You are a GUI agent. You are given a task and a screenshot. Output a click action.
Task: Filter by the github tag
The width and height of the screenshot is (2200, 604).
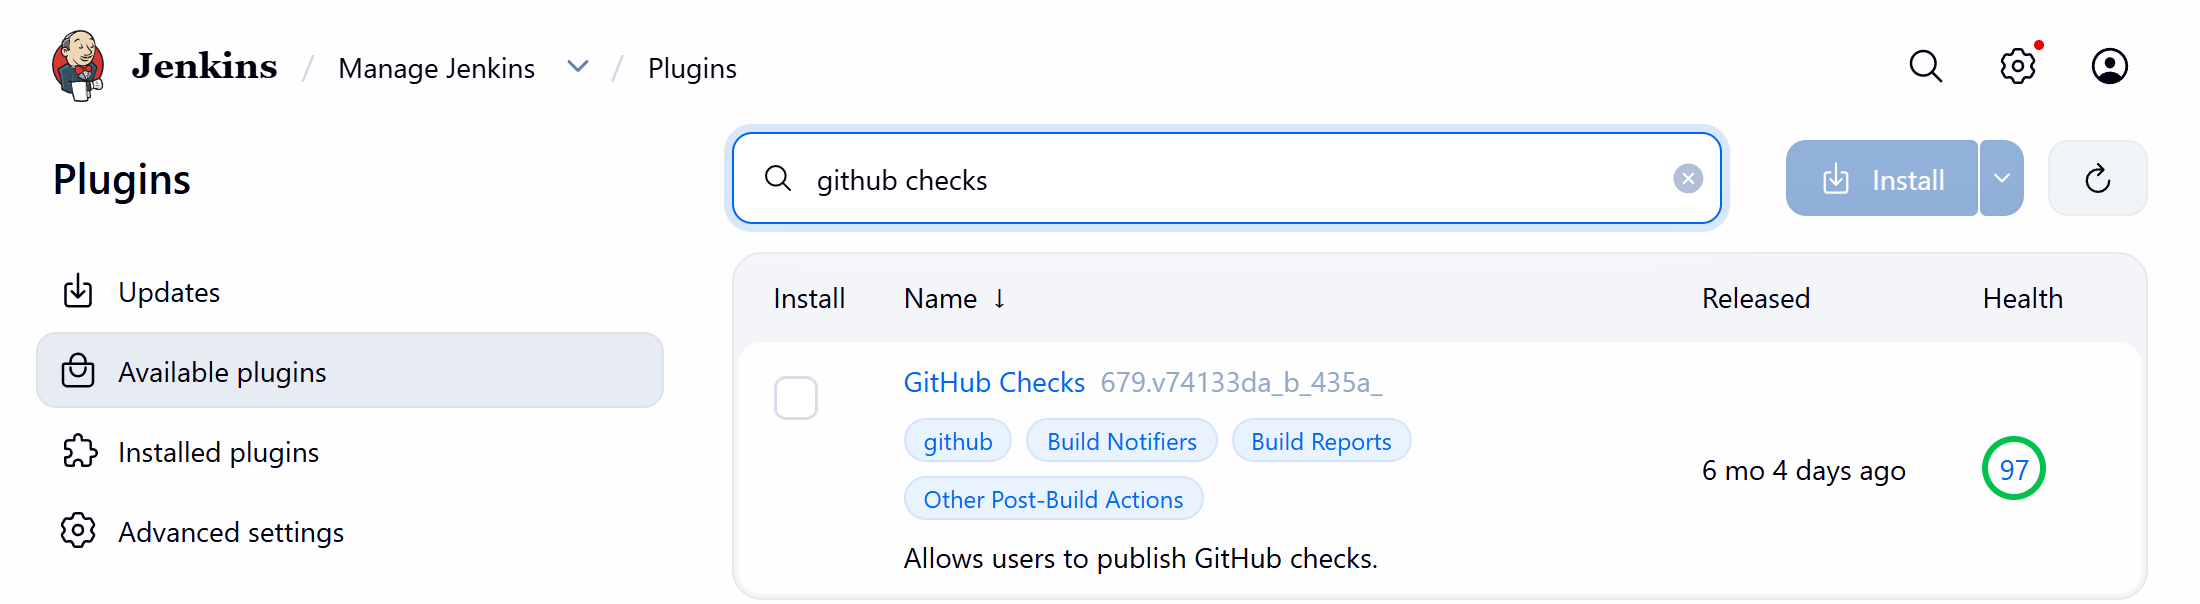pos(958,441)
